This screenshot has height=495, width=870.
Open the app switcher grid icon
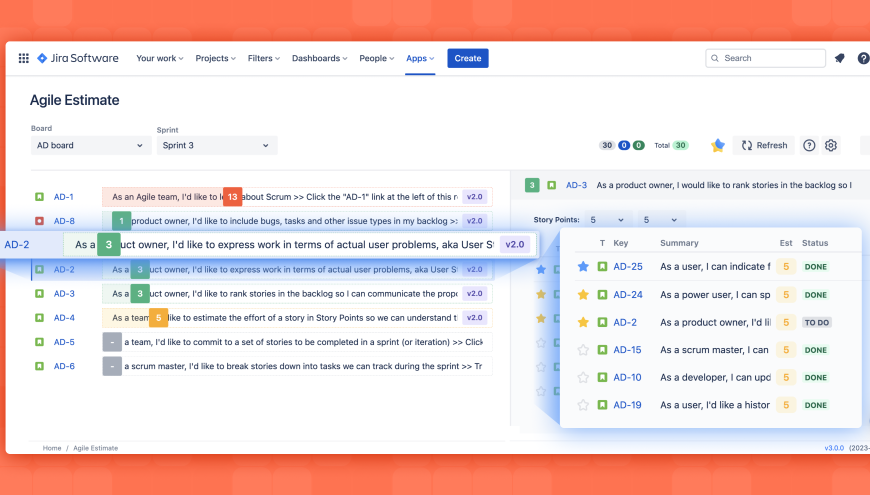click(x=23, y=58)
